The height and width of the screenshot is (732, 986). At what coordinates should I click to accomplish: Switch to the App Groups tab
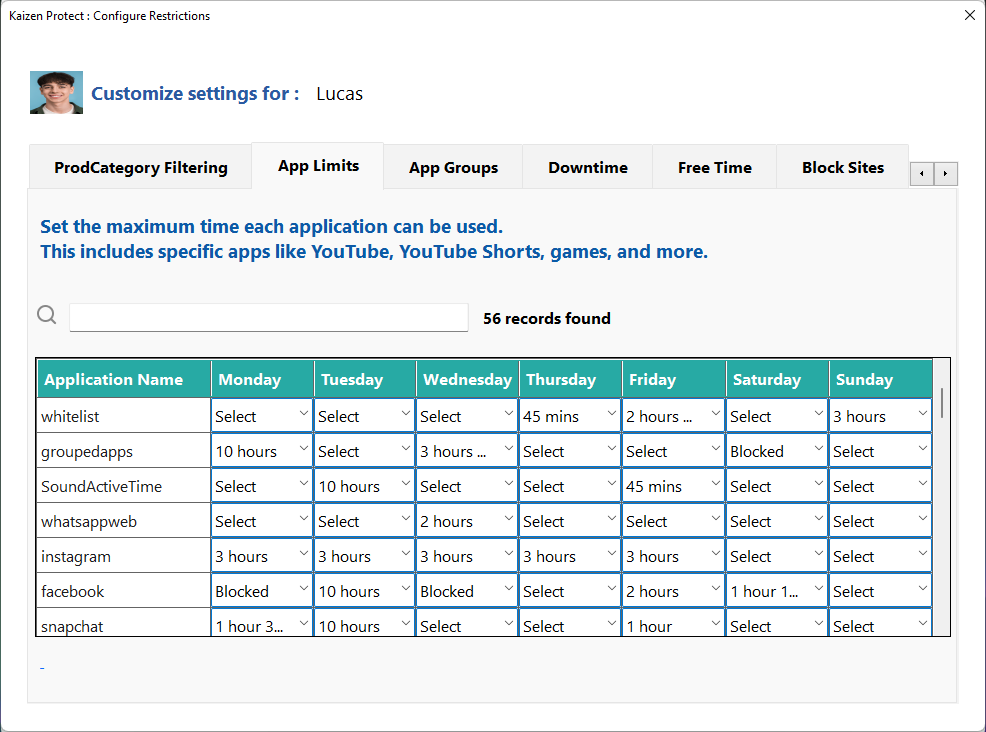pos(452,167)
